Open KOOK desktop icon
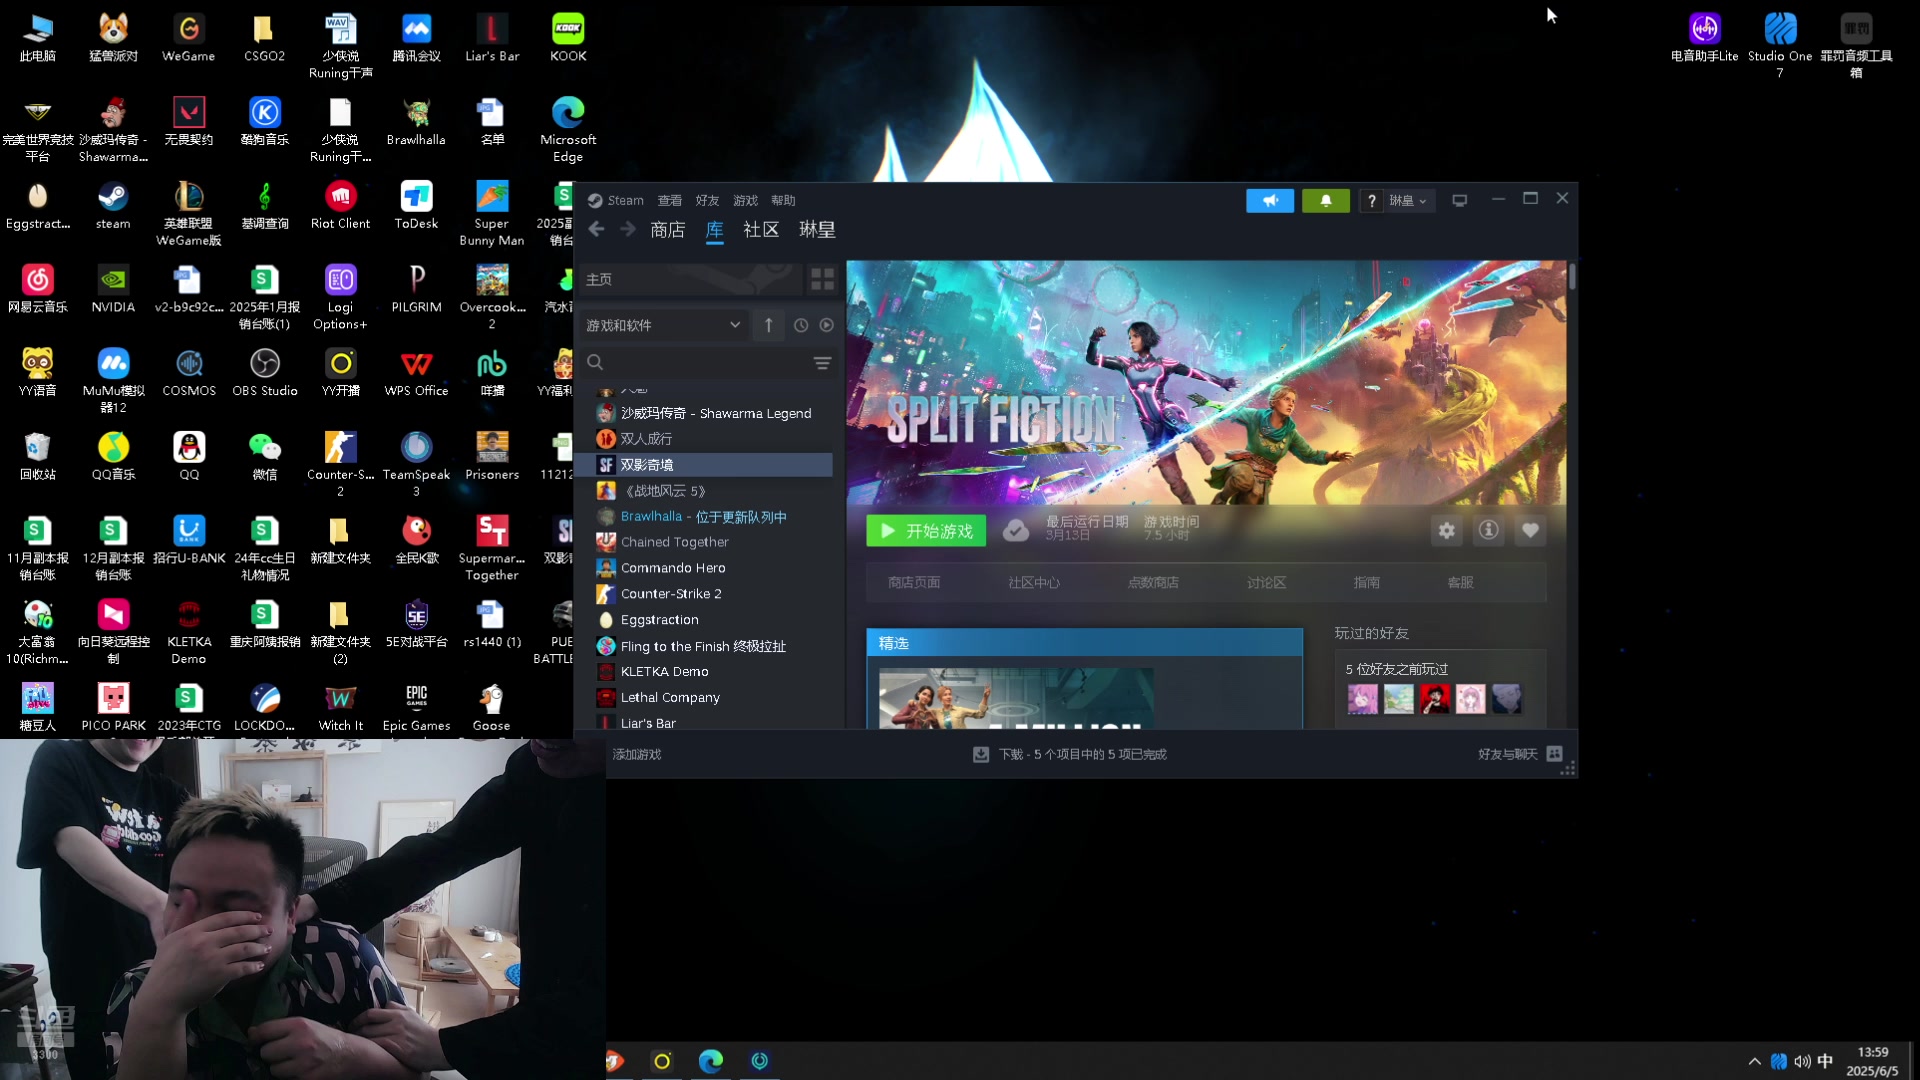 568,39
